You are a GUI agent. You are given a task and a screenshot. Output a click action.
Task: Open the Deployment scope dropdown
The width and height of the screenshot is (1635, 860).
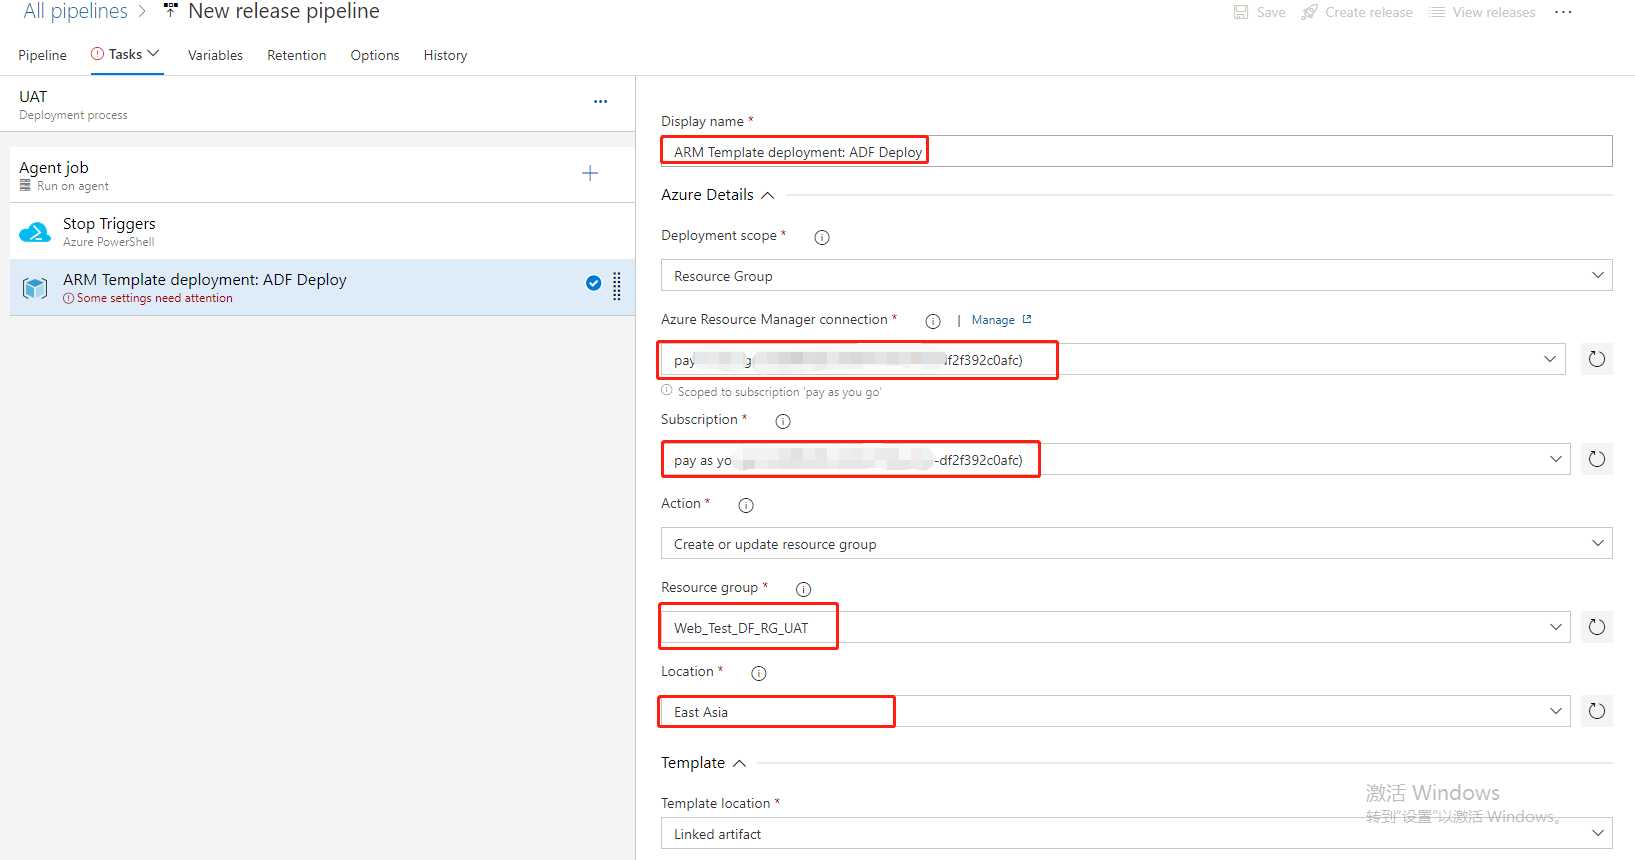click(x=1136, y=276)
